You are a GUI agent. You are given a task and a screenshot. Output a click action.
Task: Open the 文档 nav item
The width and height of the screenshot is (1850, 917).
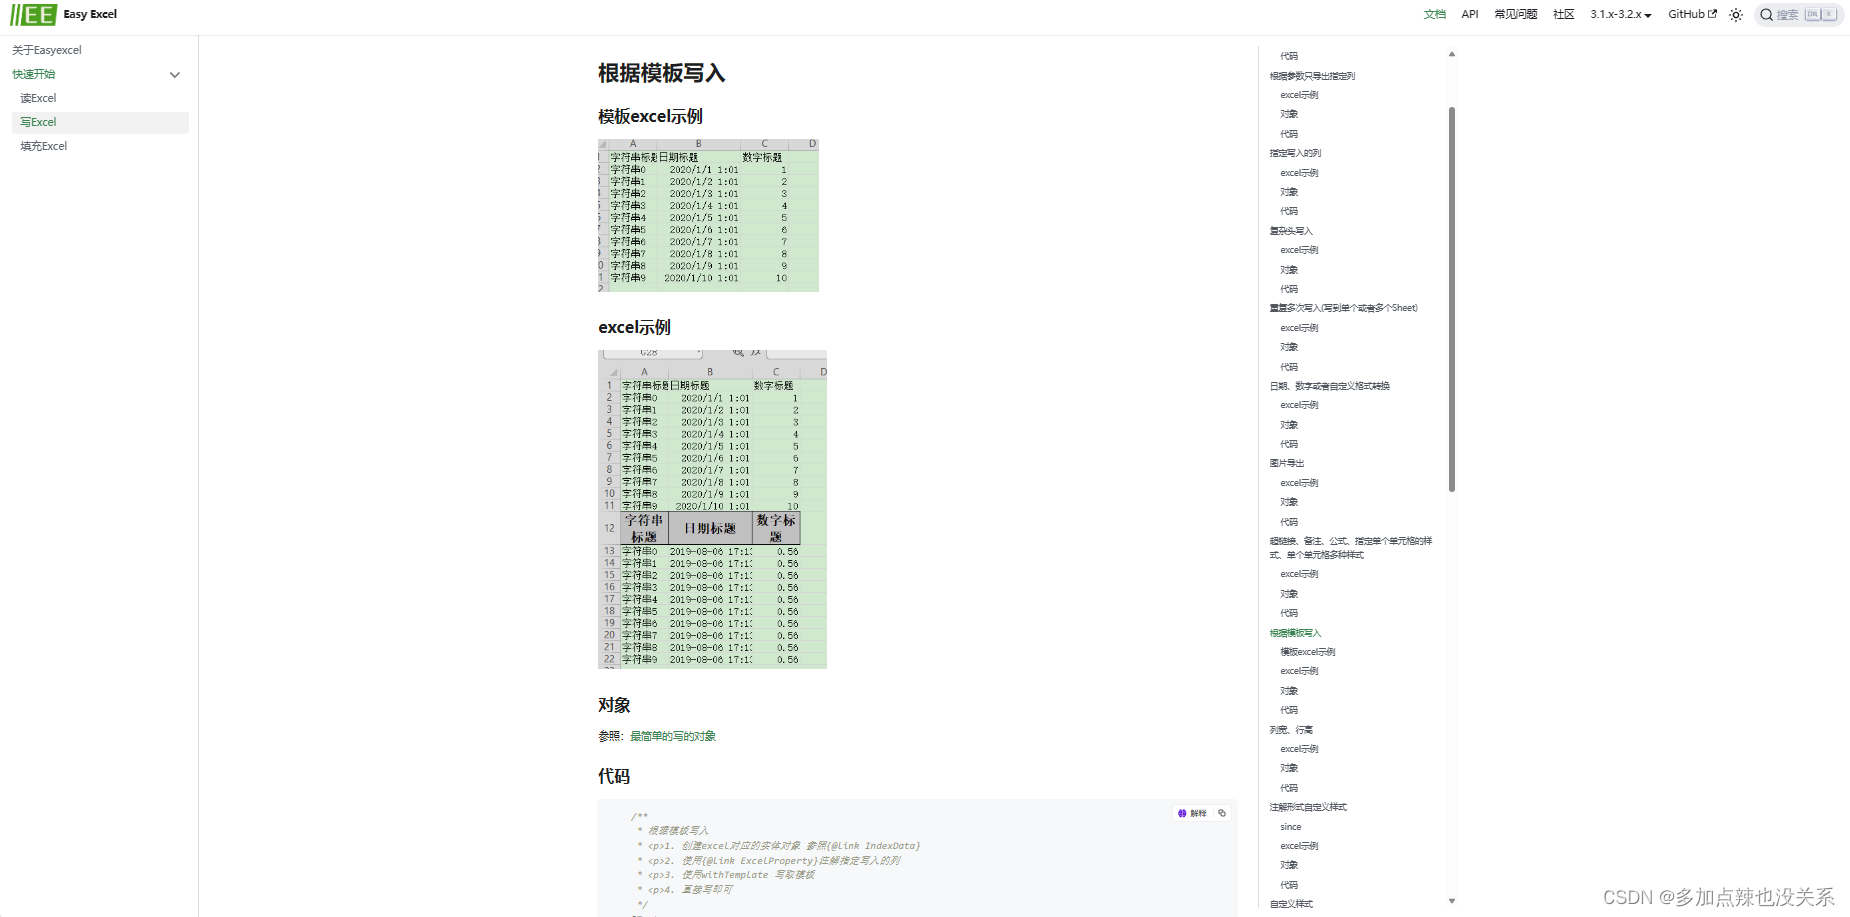pyautogui.click(x=1435, y=14)
